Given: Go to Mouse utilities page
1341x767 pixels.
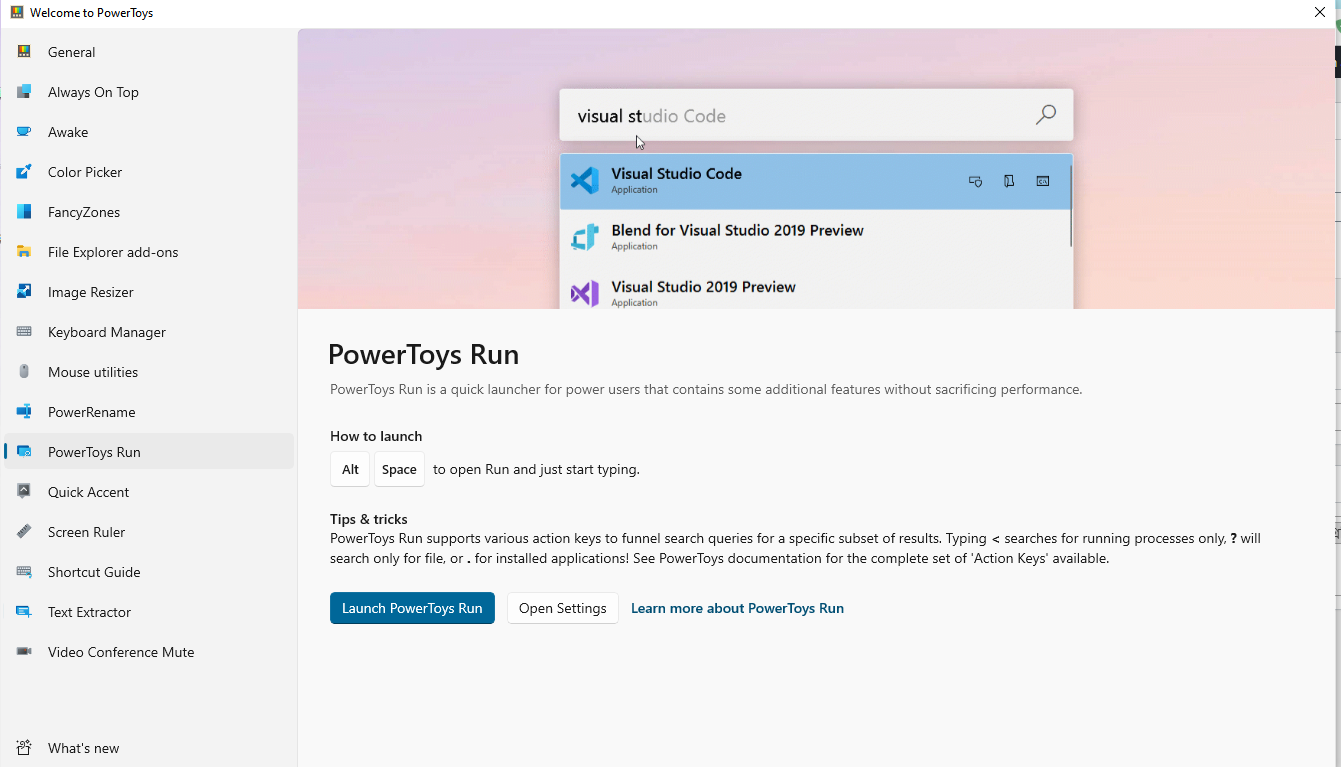Looking at the screenshot, I should (93, 372).
